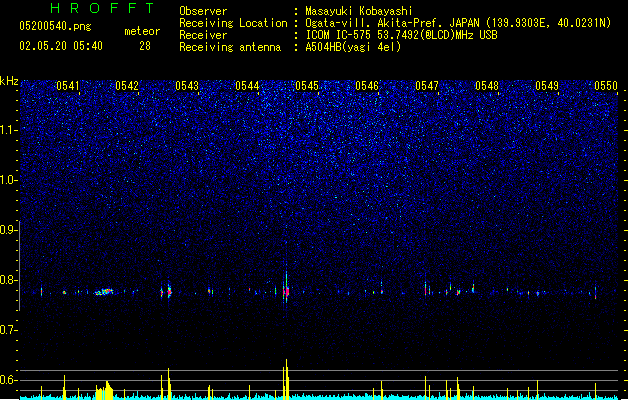Click the long meteor echo cluster near 0542

pyautogui.click(x=104, y=292)
